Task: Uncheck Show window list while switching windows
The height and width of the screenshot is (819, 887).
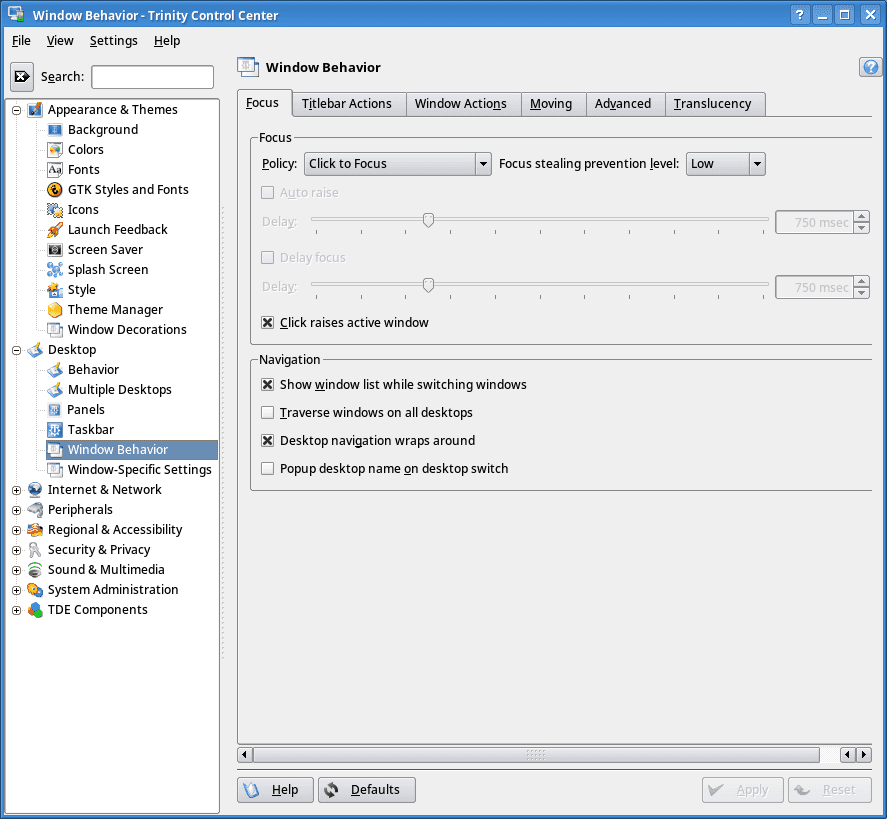Action: [x=268, y=385]
